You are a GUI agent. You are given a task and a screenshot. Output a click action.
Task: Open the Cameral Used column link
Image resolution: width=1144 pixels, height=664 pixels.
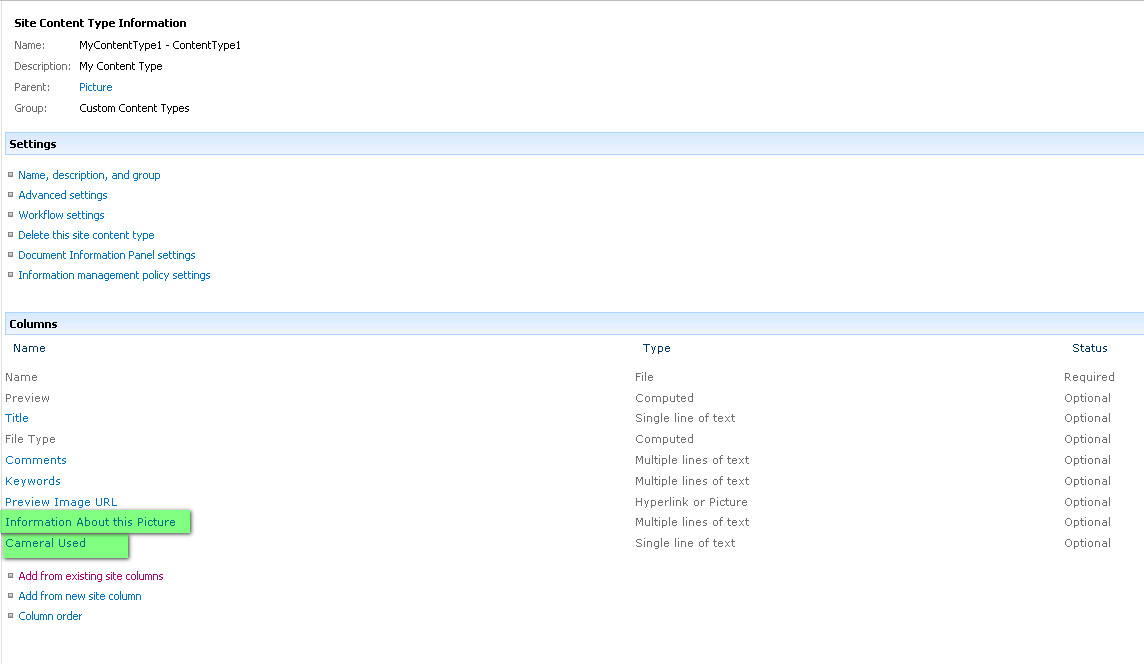[x=45, y=543]
